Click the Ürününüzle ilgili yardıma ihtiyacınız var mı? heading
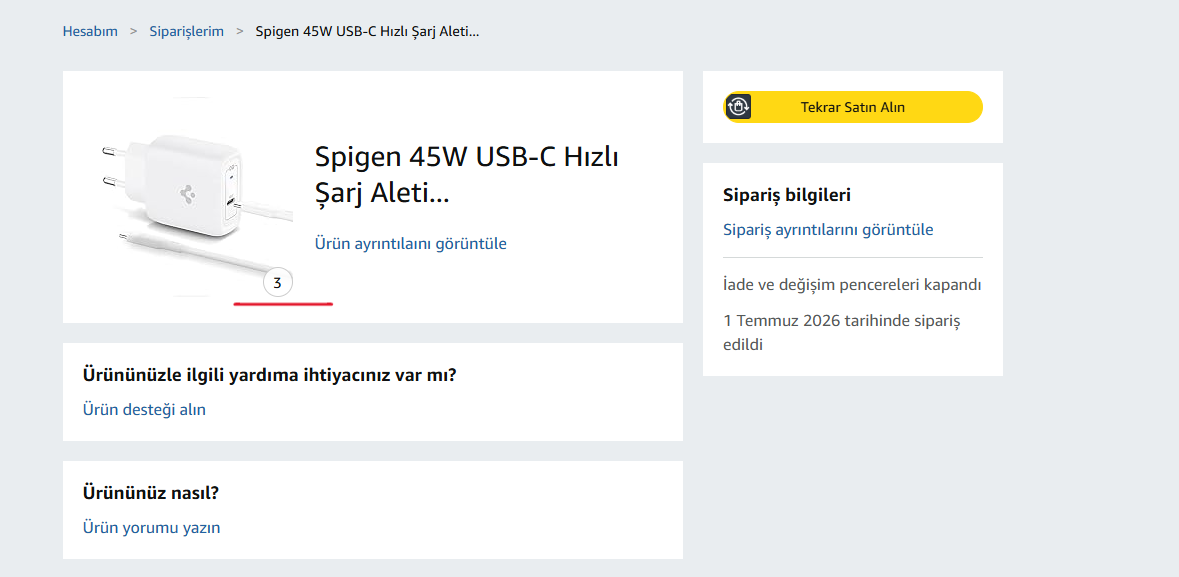Viewport: 1179px width, 577px height. [269, 375]
